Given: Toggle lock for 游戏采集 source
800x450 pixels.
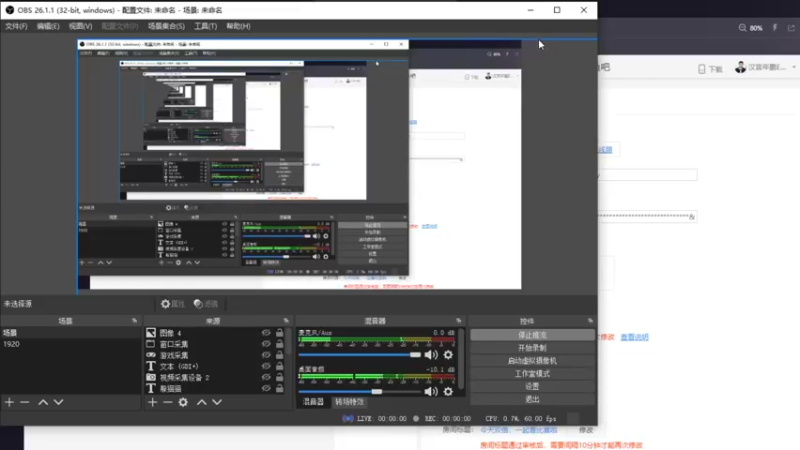Looking at the screenshot, I should click(280, 355).
